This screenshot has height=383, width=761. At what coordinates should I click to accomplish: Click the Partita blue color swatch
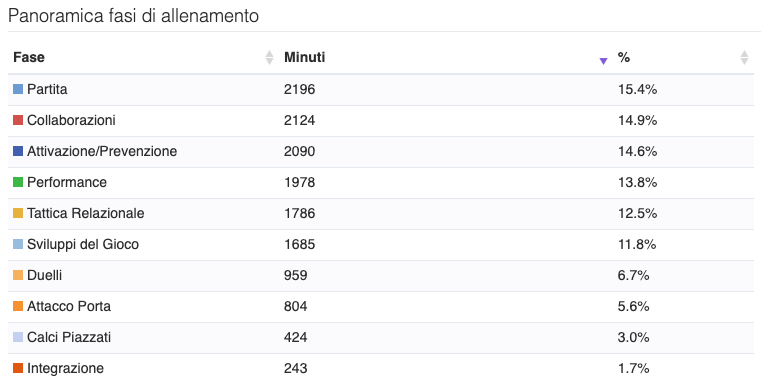click(x=18, y=89)
